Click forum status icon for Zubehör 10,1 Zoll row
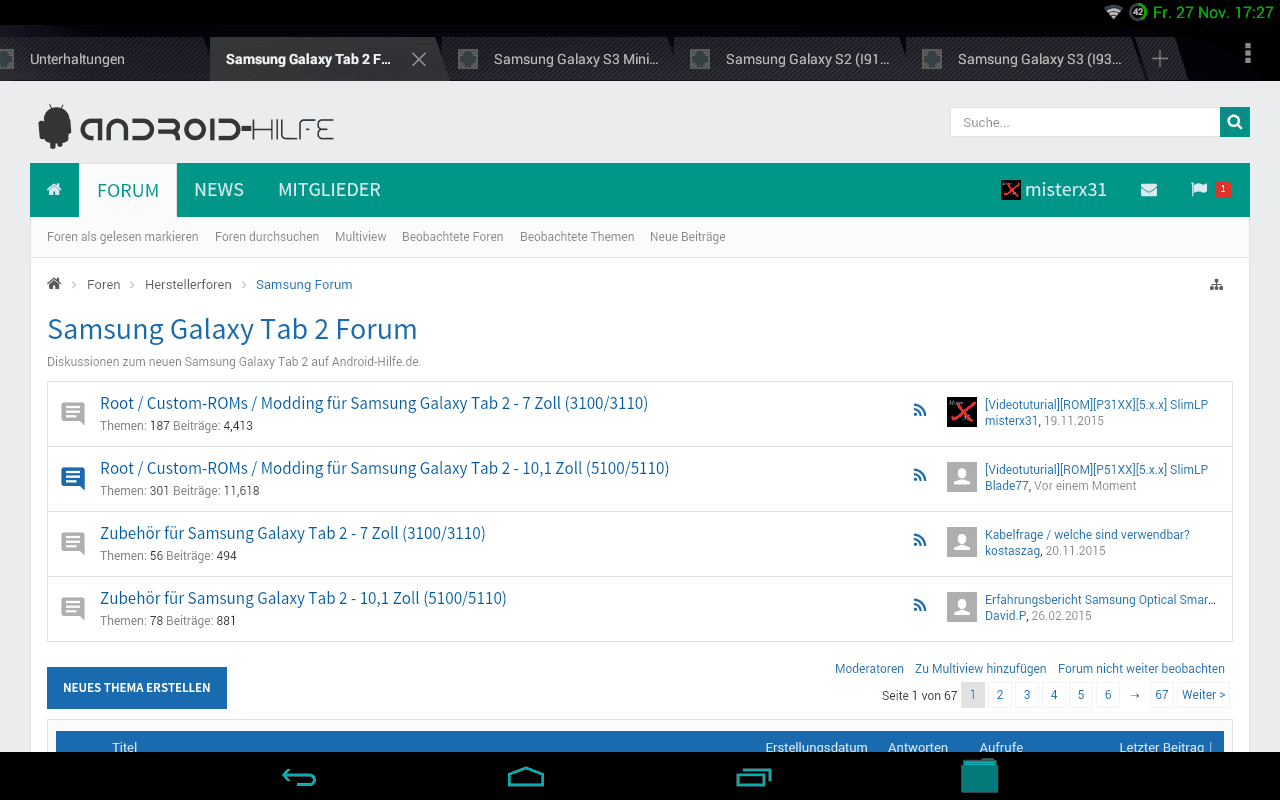Screen dimensions: 1280x800 tap(73, 607)
